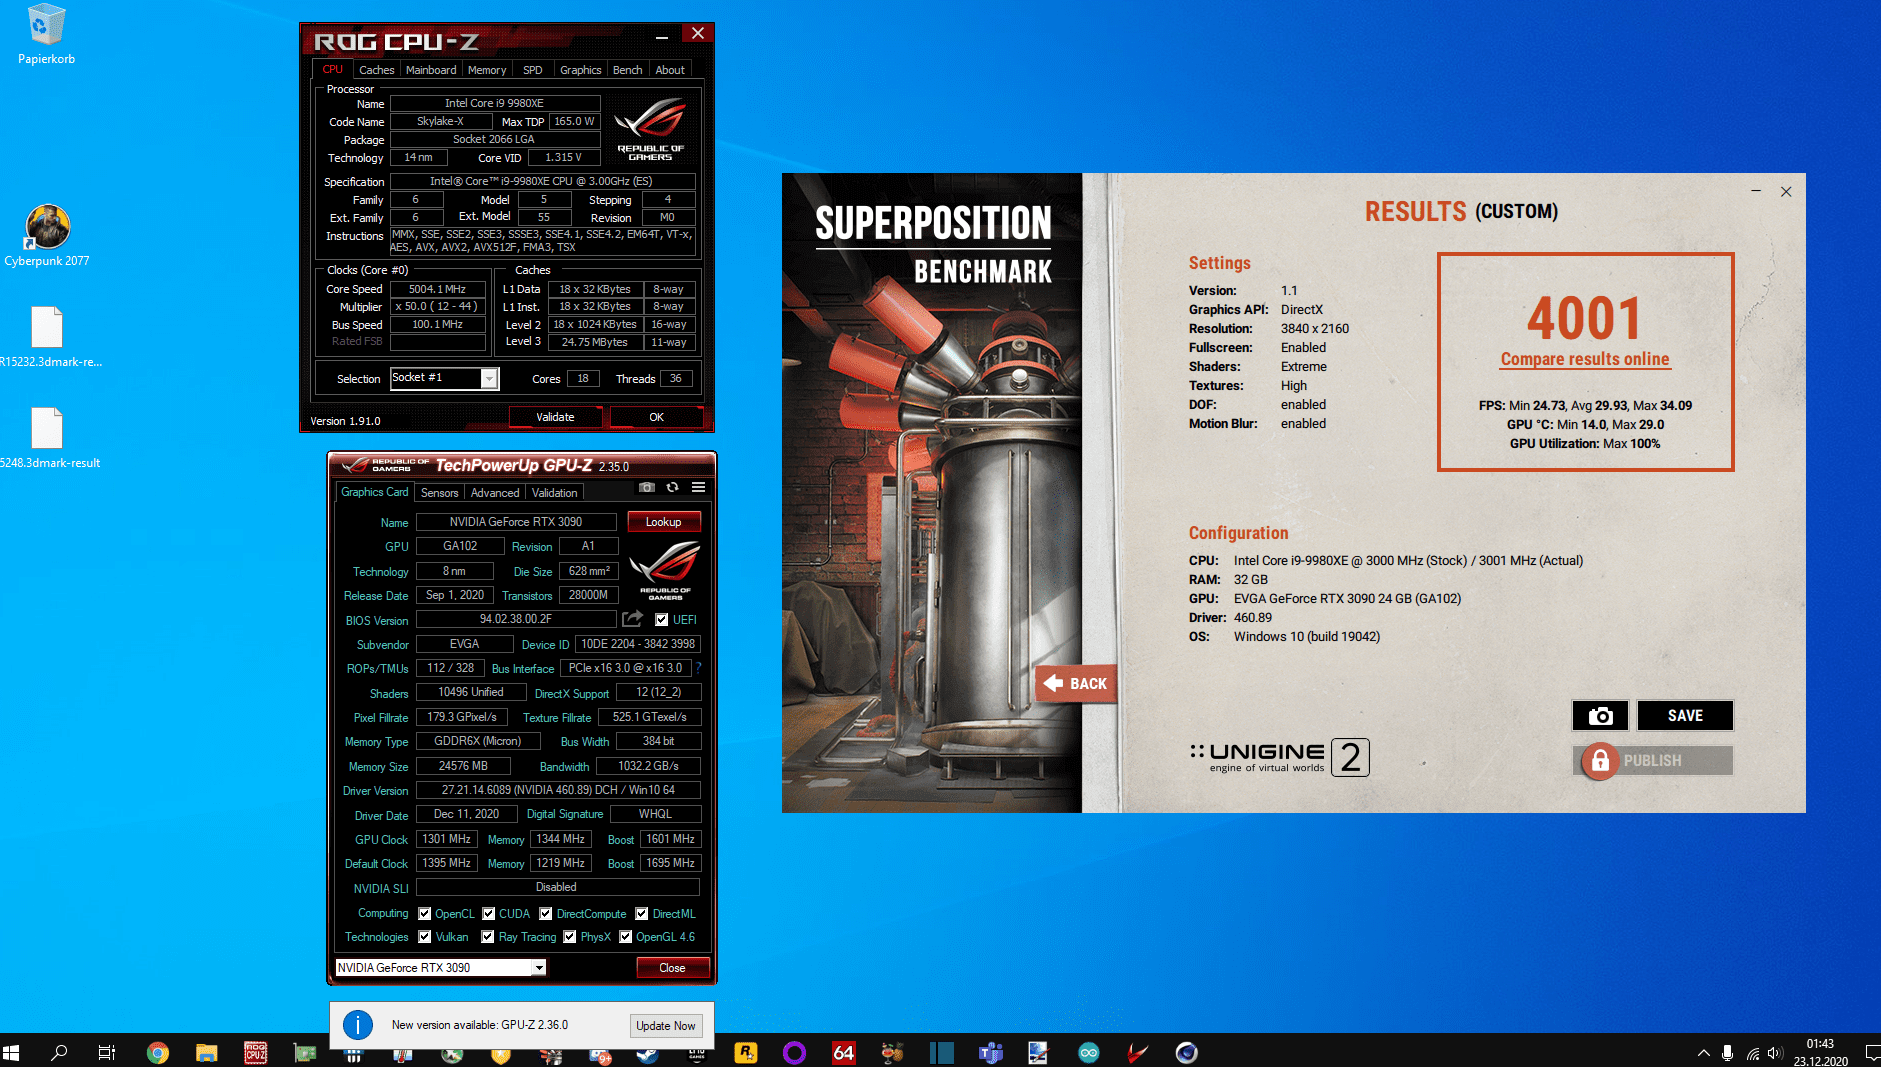
Task: Click the BACK button in Superposition
Action: [x=1076, y=684]
